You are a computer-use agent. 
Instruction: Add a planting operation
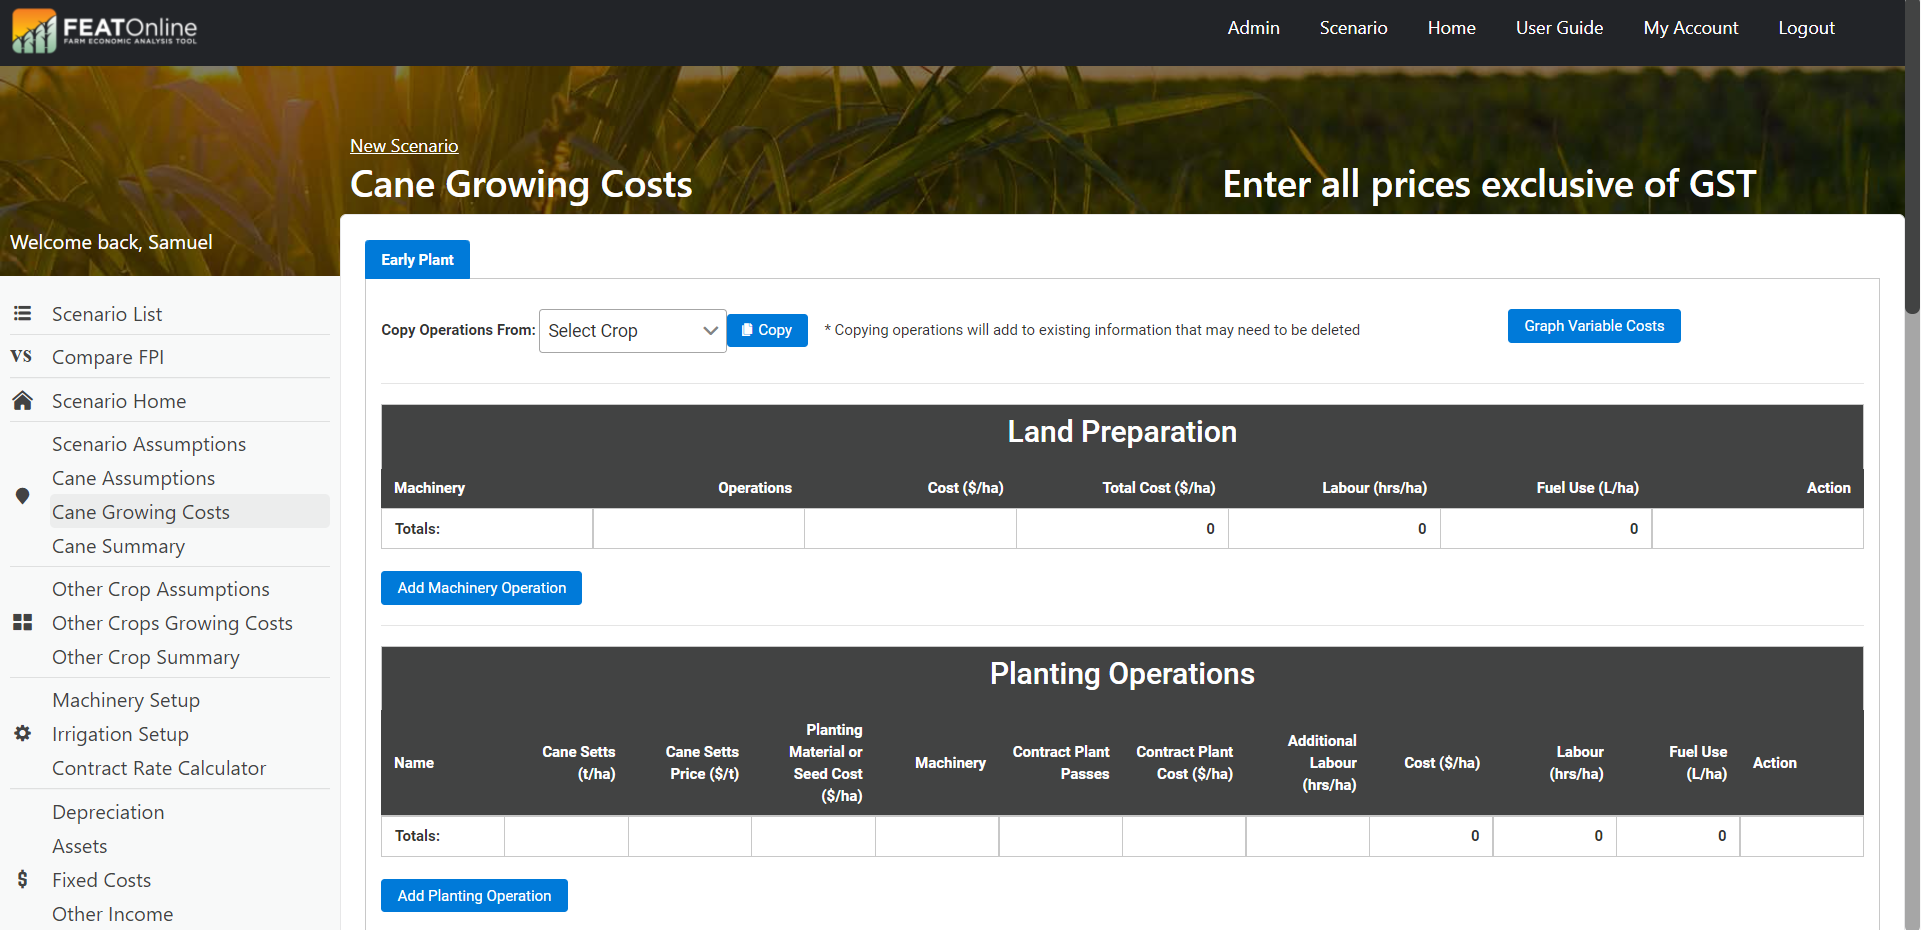[474, 896]
